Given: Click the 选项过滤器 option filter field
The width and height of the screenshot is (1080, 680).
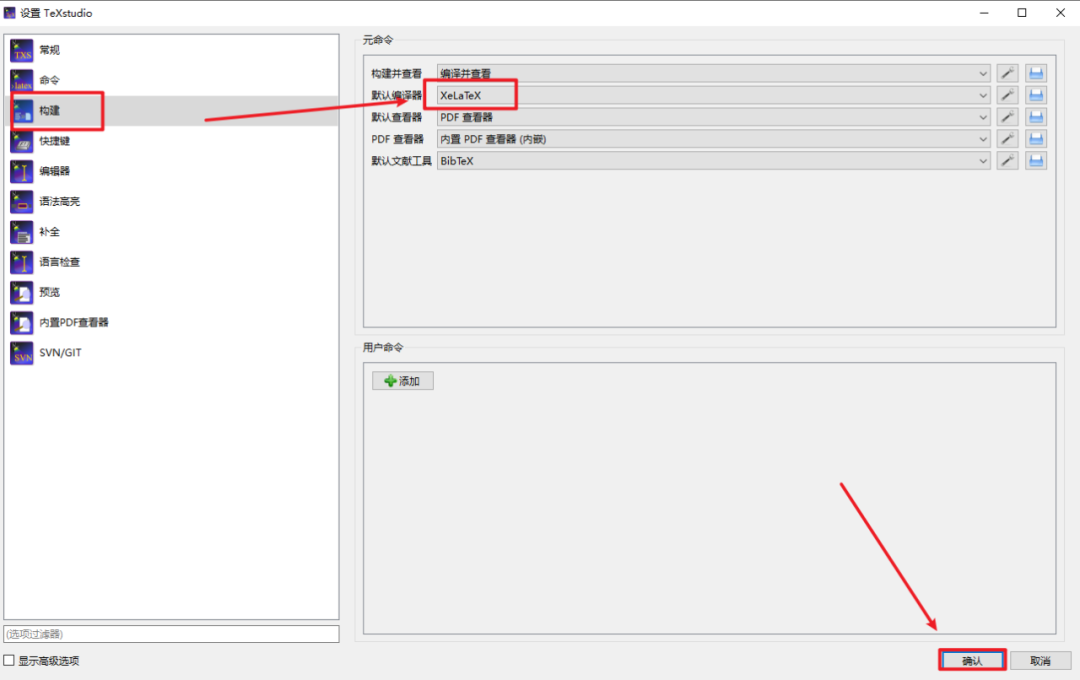Looking at the screenshot, I should [x=171, y=634].
